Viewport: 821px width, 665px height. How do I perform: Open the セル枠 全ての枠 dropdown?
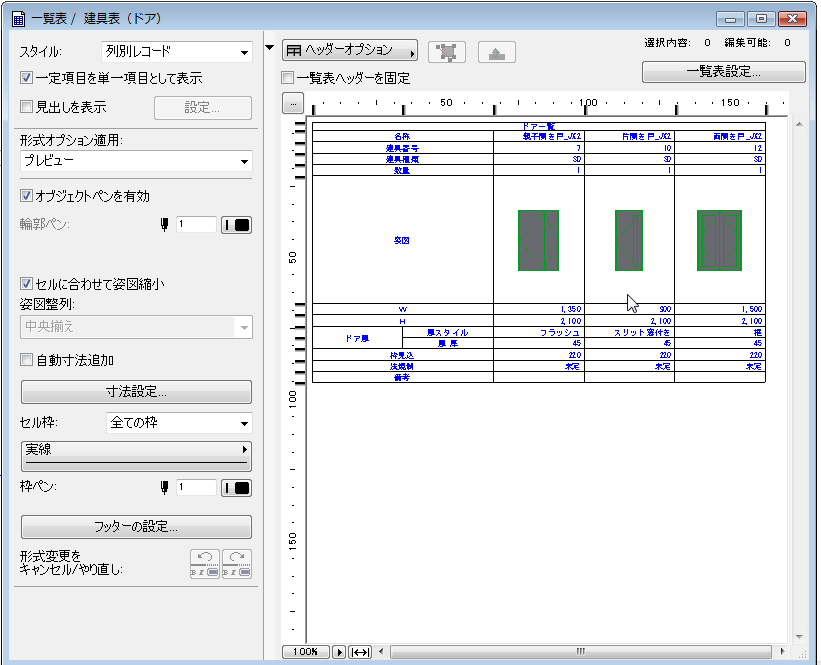click(179, 423)
